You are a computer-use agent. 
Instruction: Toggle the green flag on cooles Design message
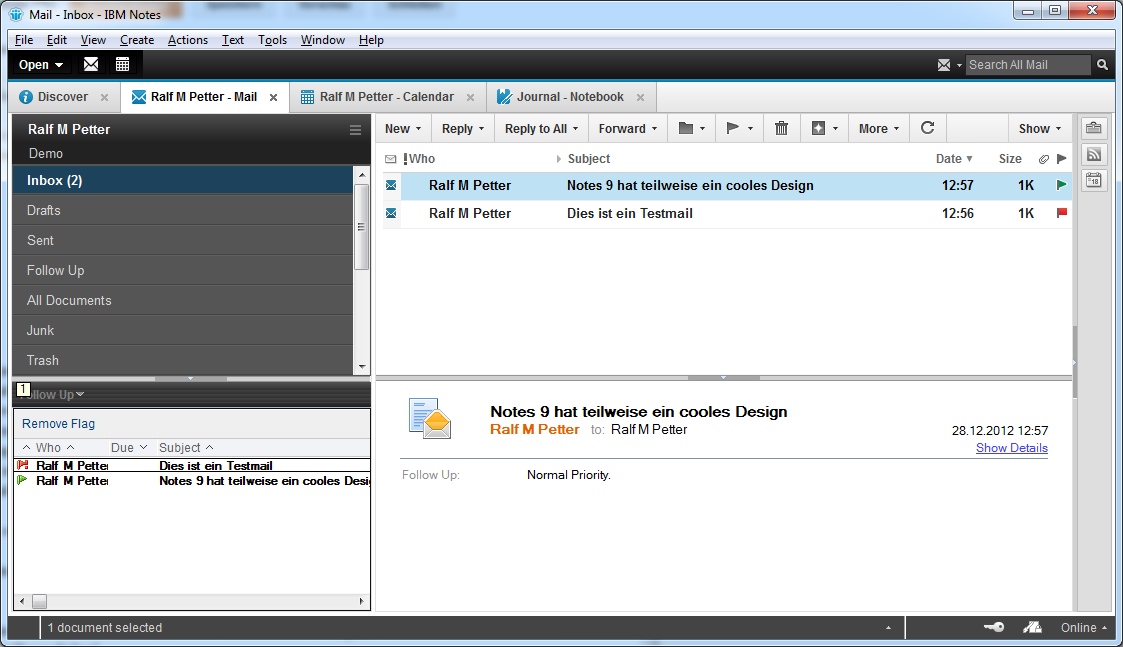pyautogui.click(x=1061, y=185)
